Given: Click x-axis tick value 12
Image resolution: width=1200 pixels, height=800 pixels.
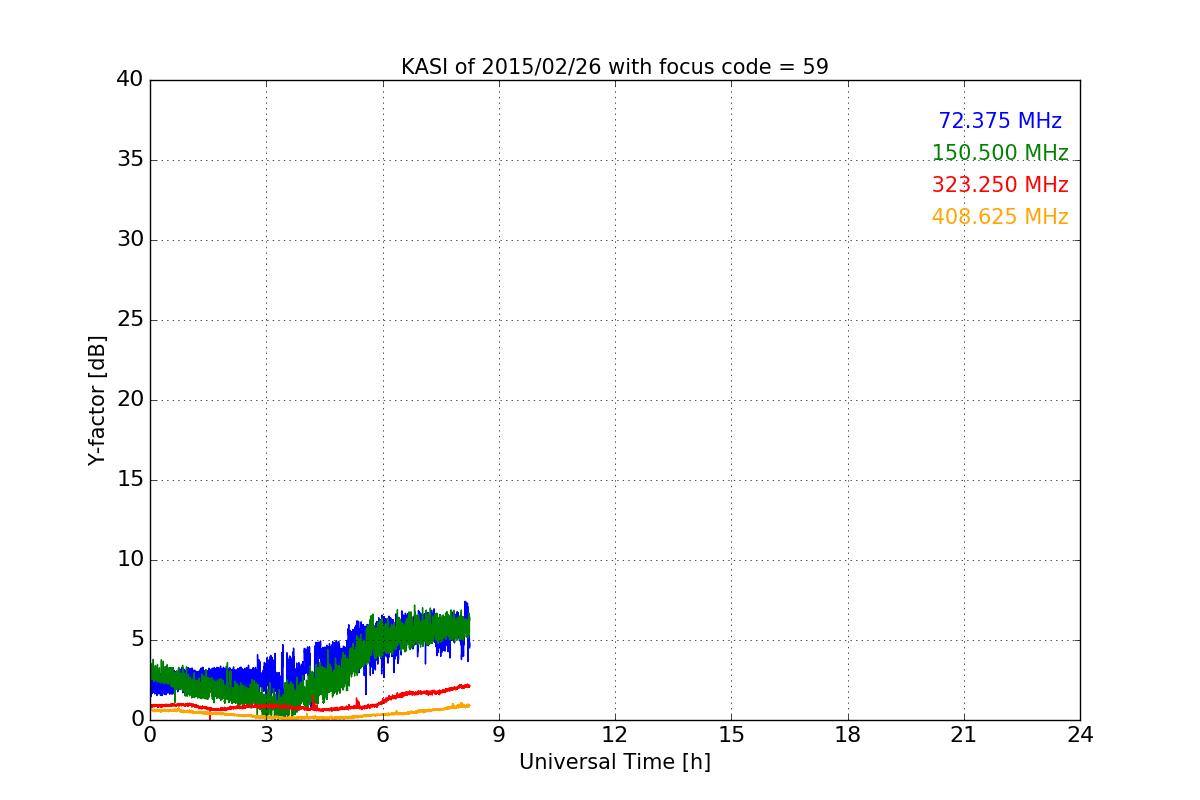Looking at the screenshot, I should 615,734.
